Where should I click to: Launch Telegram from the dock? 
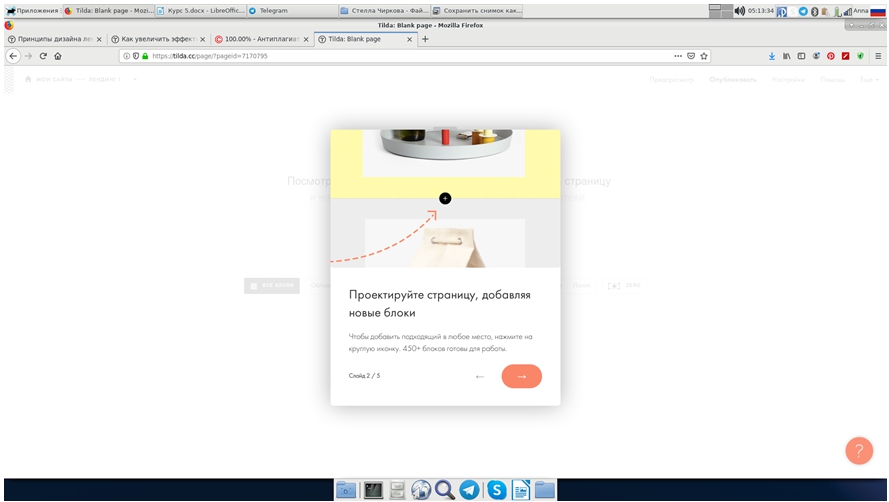pos(469,490)
